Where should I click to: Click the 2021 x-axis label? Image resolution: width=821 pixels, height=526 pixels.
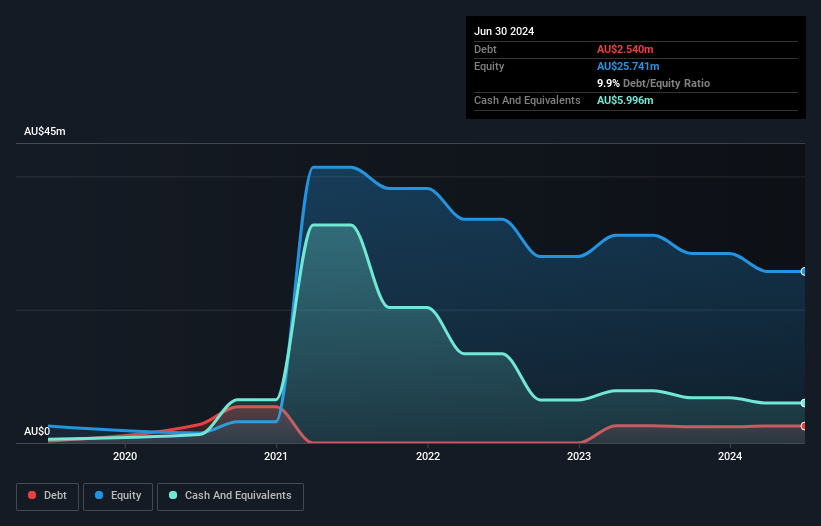[x=276, y=456]
